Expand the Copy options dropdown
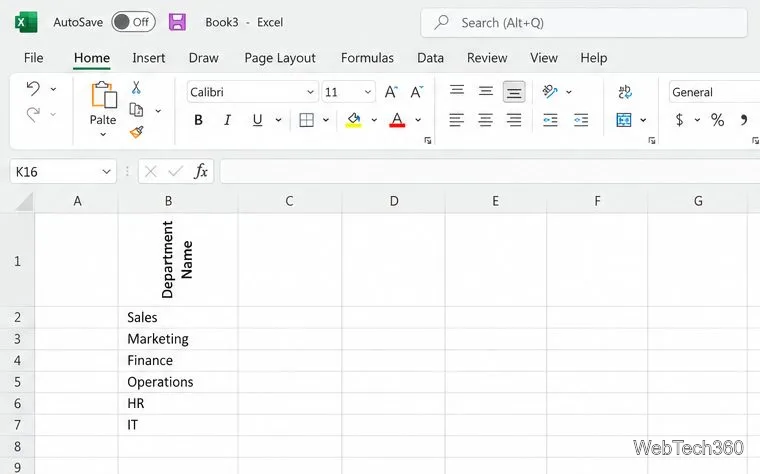Screen dimensions: 760x474 pyautogui.click(x=158, y=111)
